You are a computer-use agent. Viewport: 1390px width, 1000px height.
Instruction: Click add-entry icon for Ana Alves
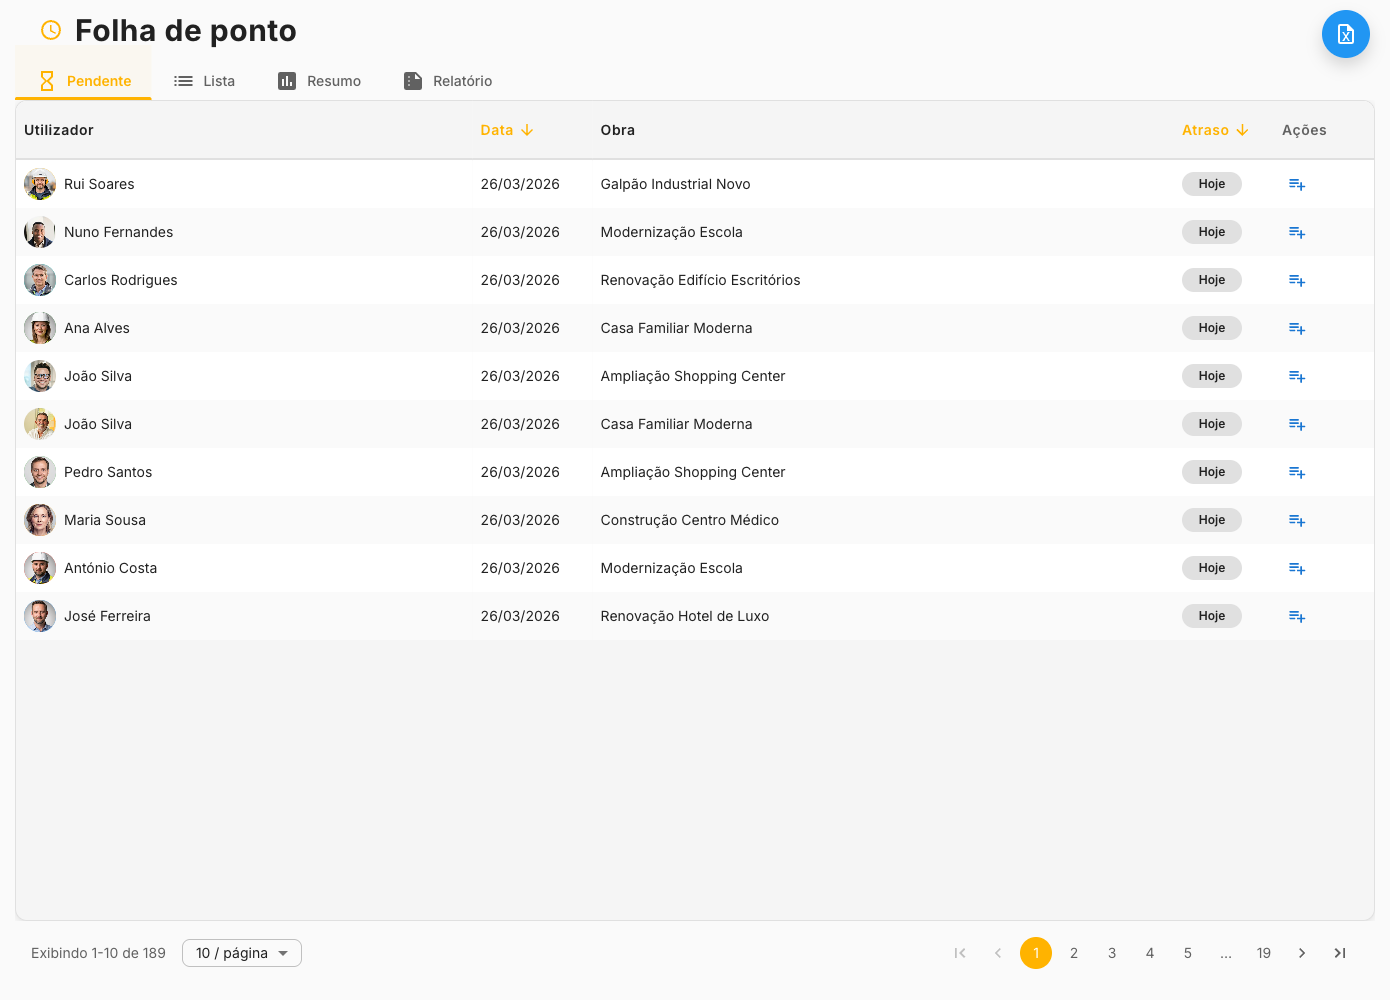[x=1296, y=328]
